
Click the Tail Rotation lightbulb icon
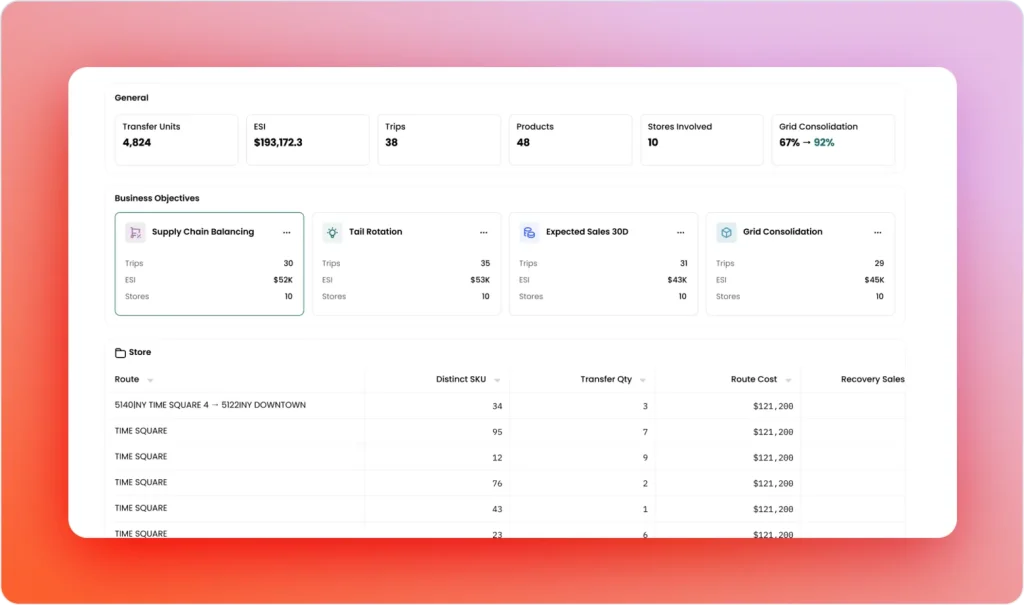[332, 232]
